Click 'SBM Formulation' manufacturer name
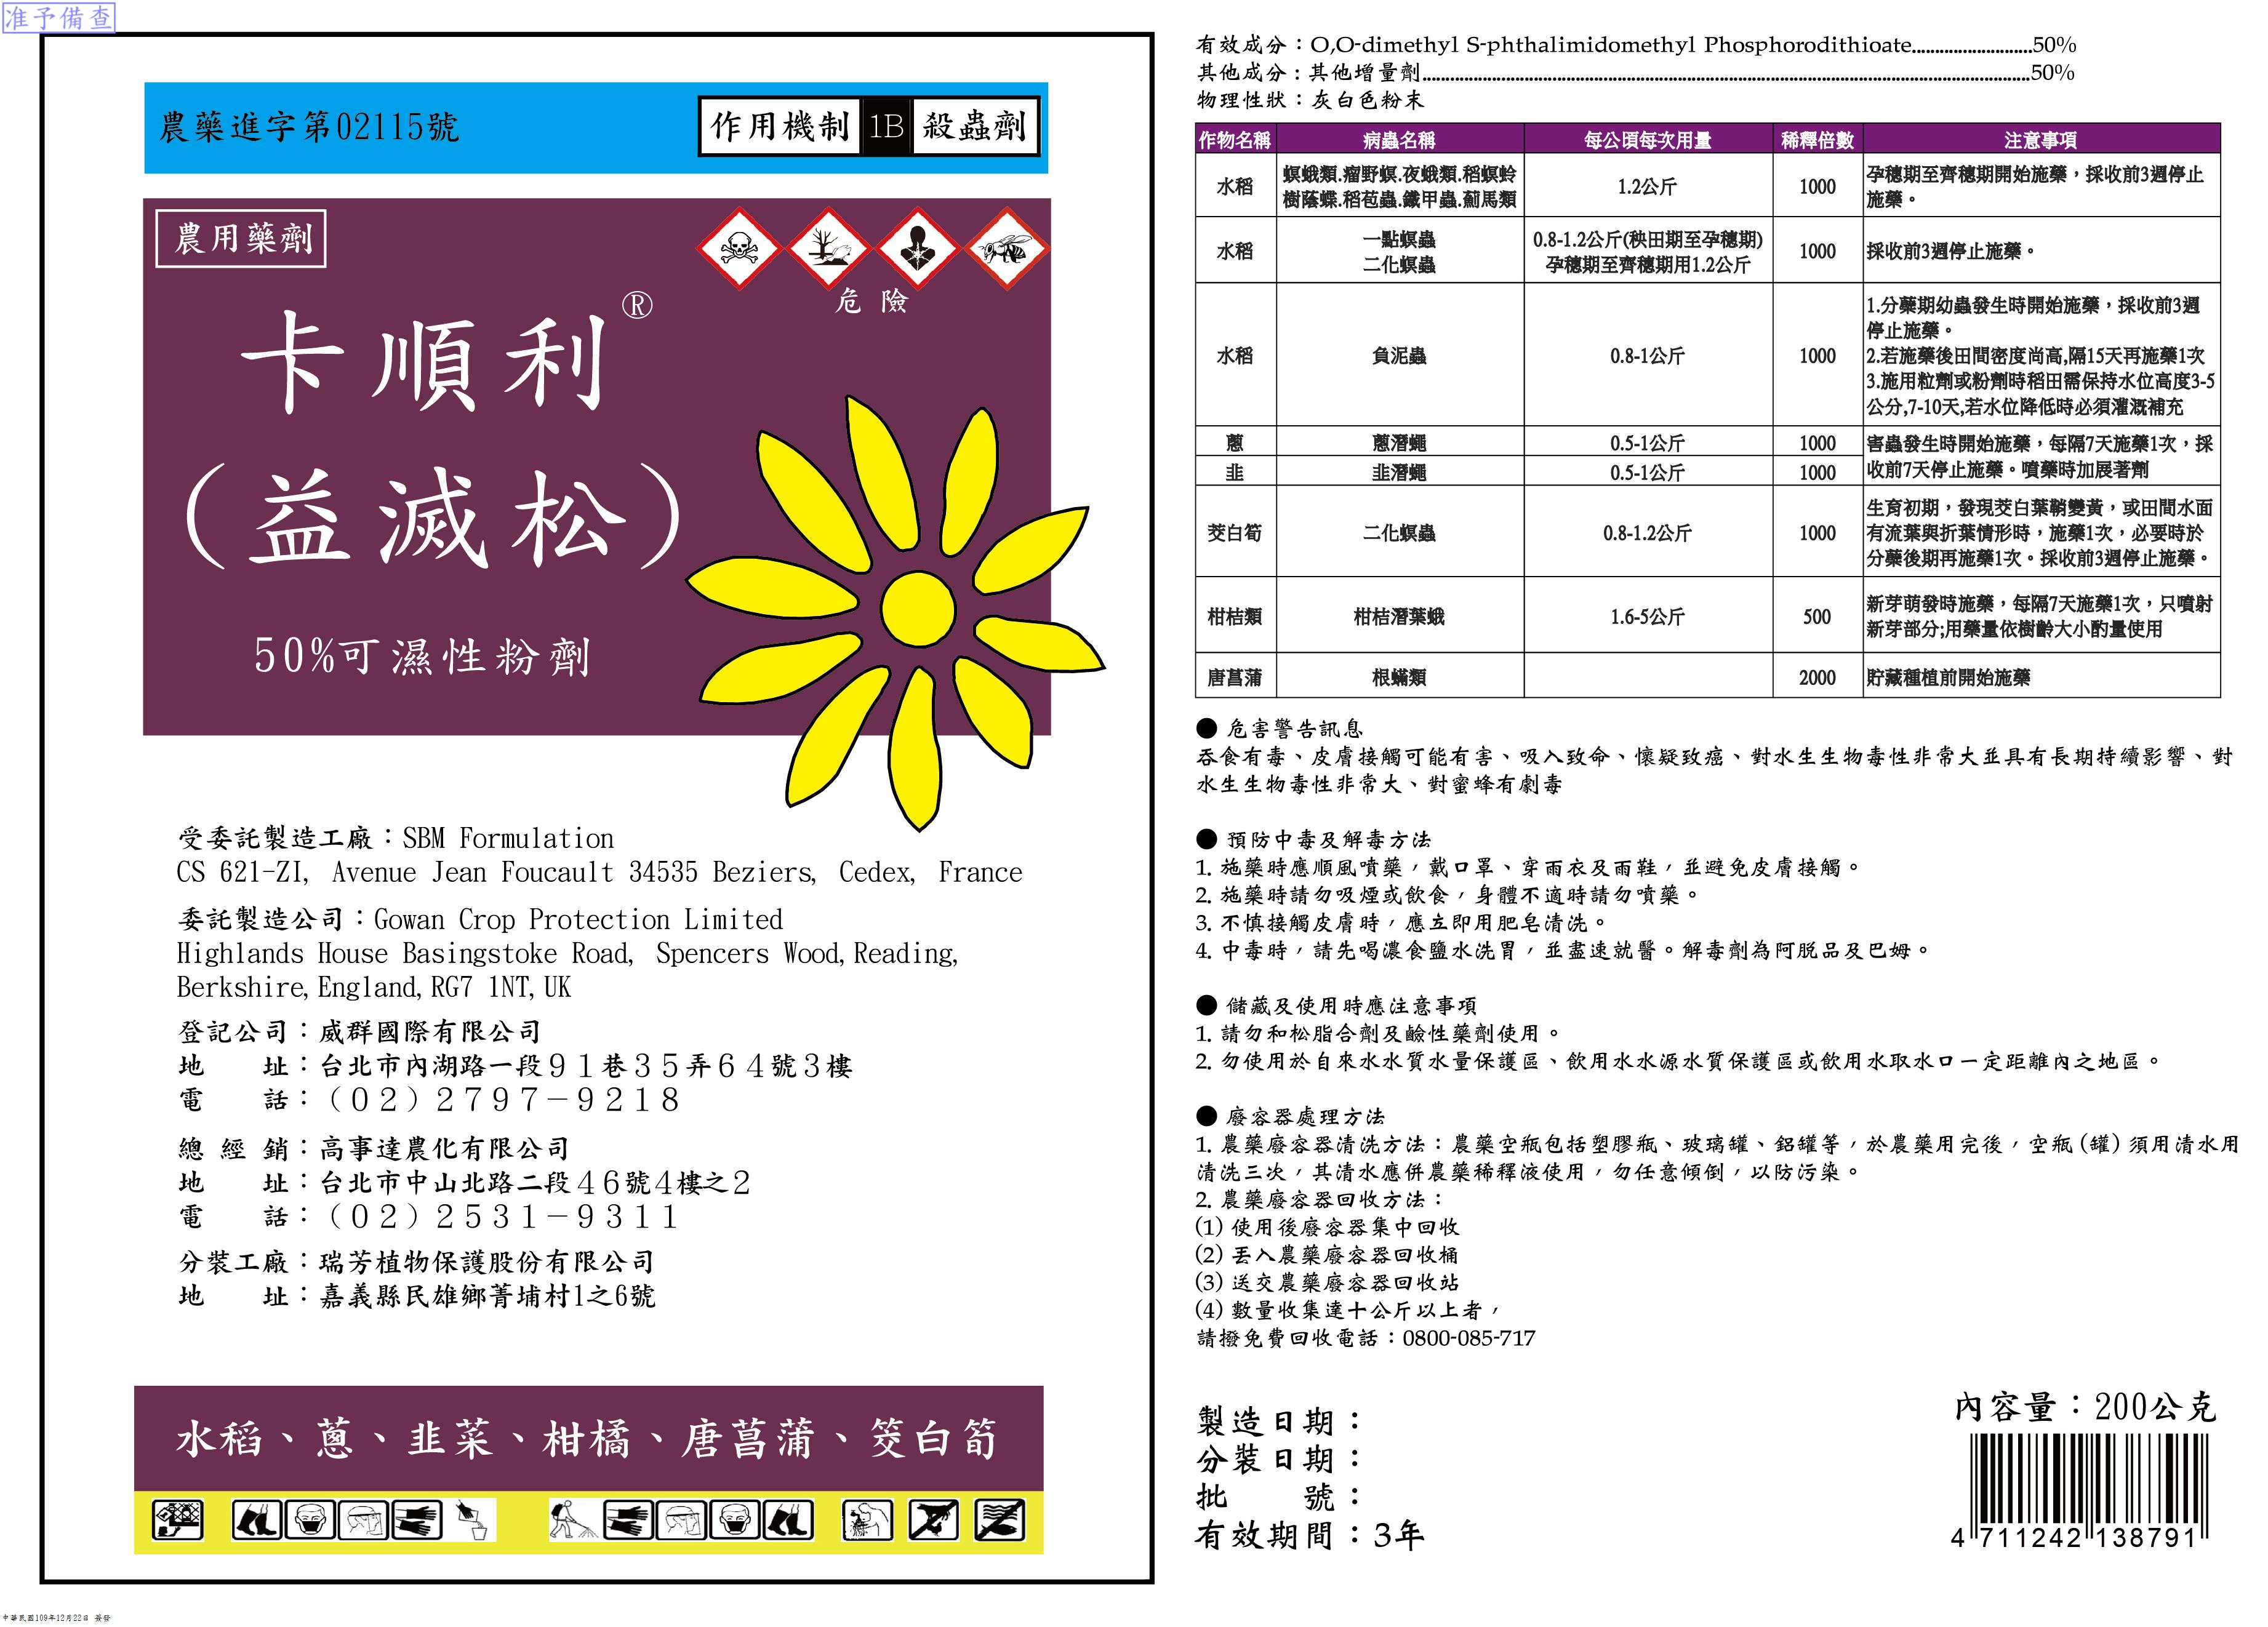Screen dimensions: 2268x1627 click(508, 838)
